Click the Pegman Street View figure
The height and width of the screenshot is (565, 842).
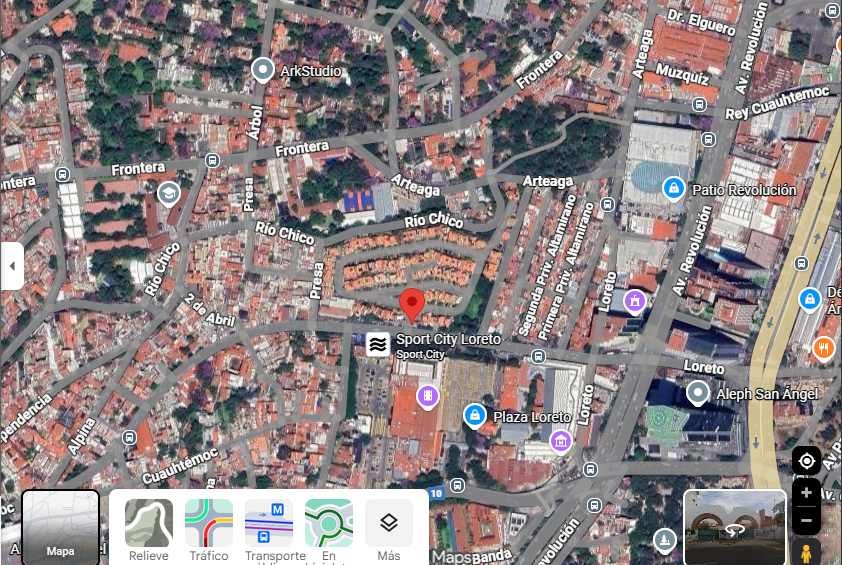point(805,552)
